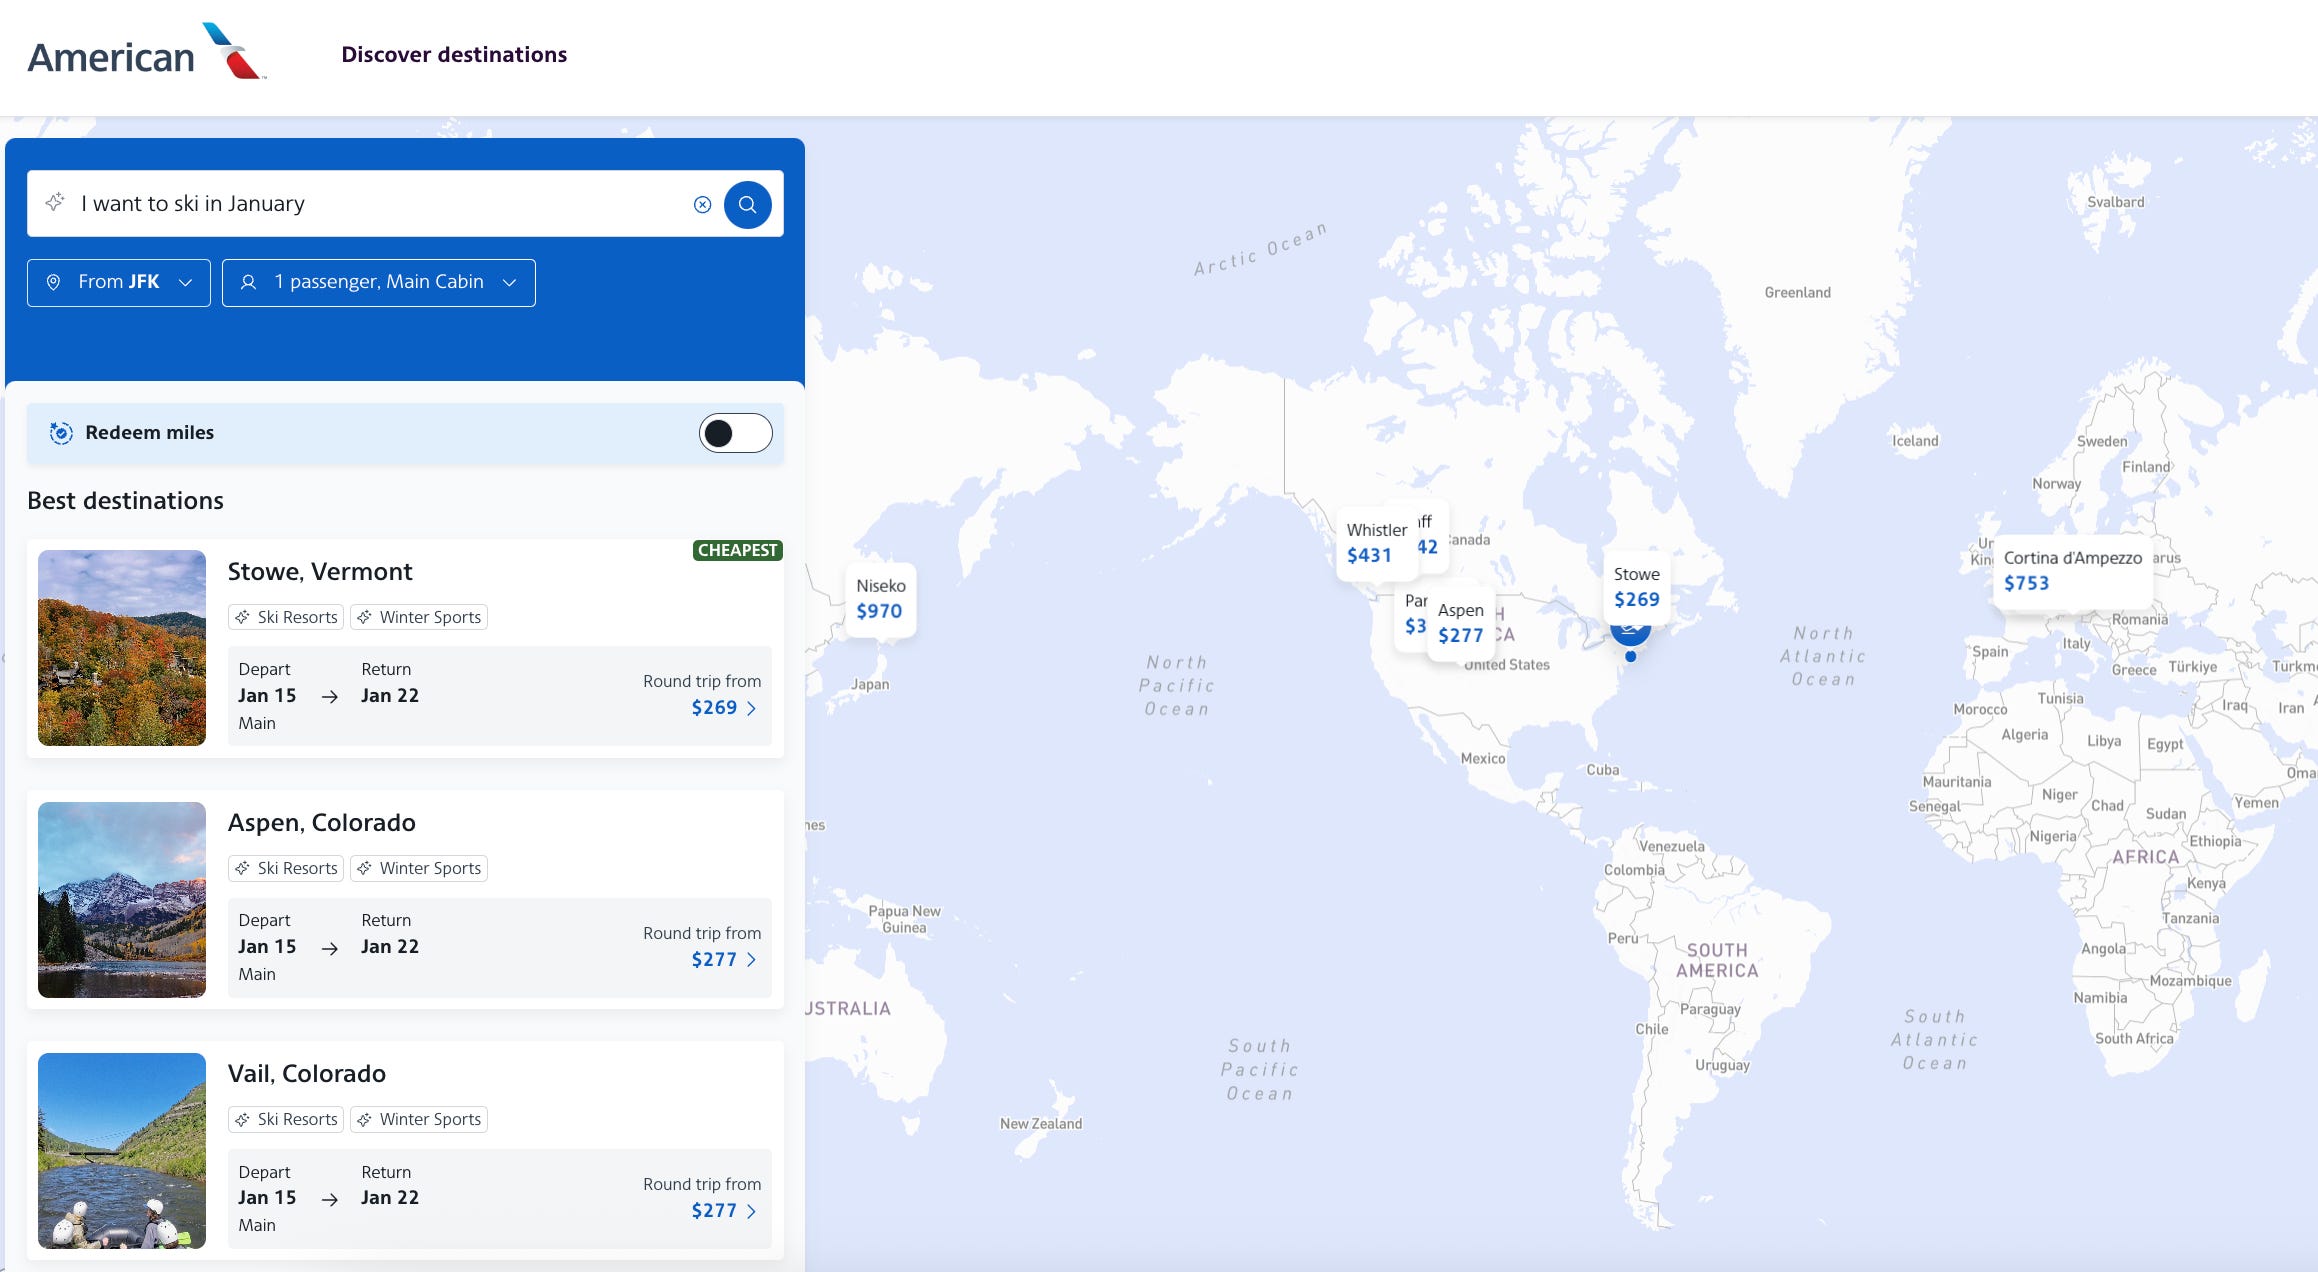The width and height of the screenshot is (2318, 1272).
Task: Click the Niseko $970 map price pin
Action: click(x=880, y=598)
